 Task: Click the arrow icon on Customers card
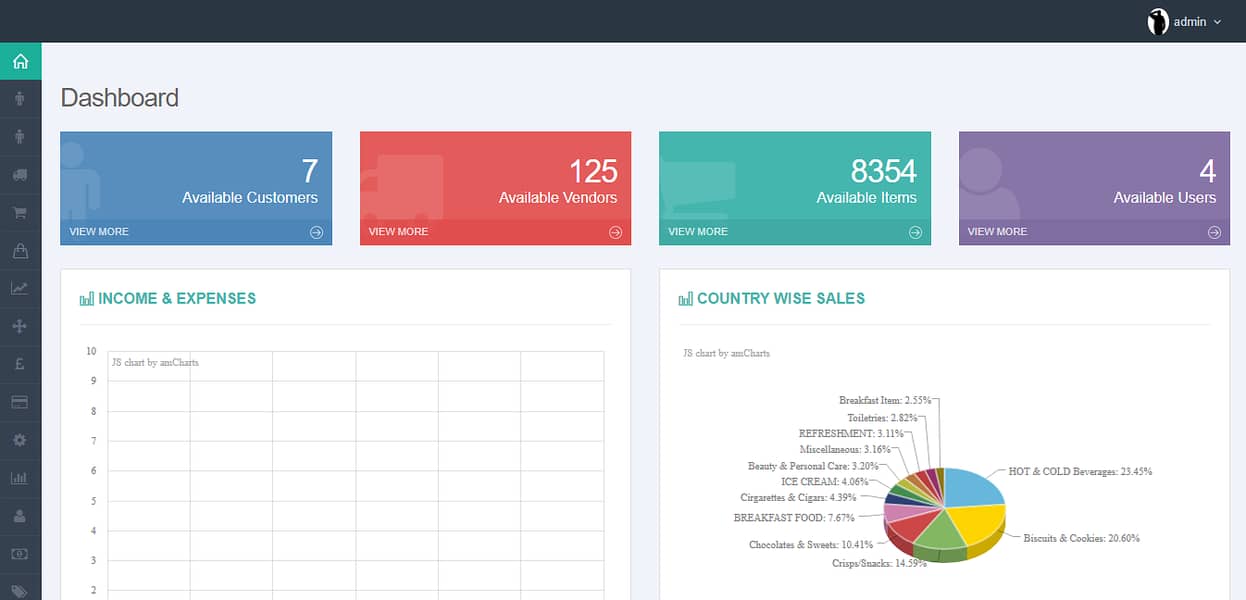coord(316,232)
